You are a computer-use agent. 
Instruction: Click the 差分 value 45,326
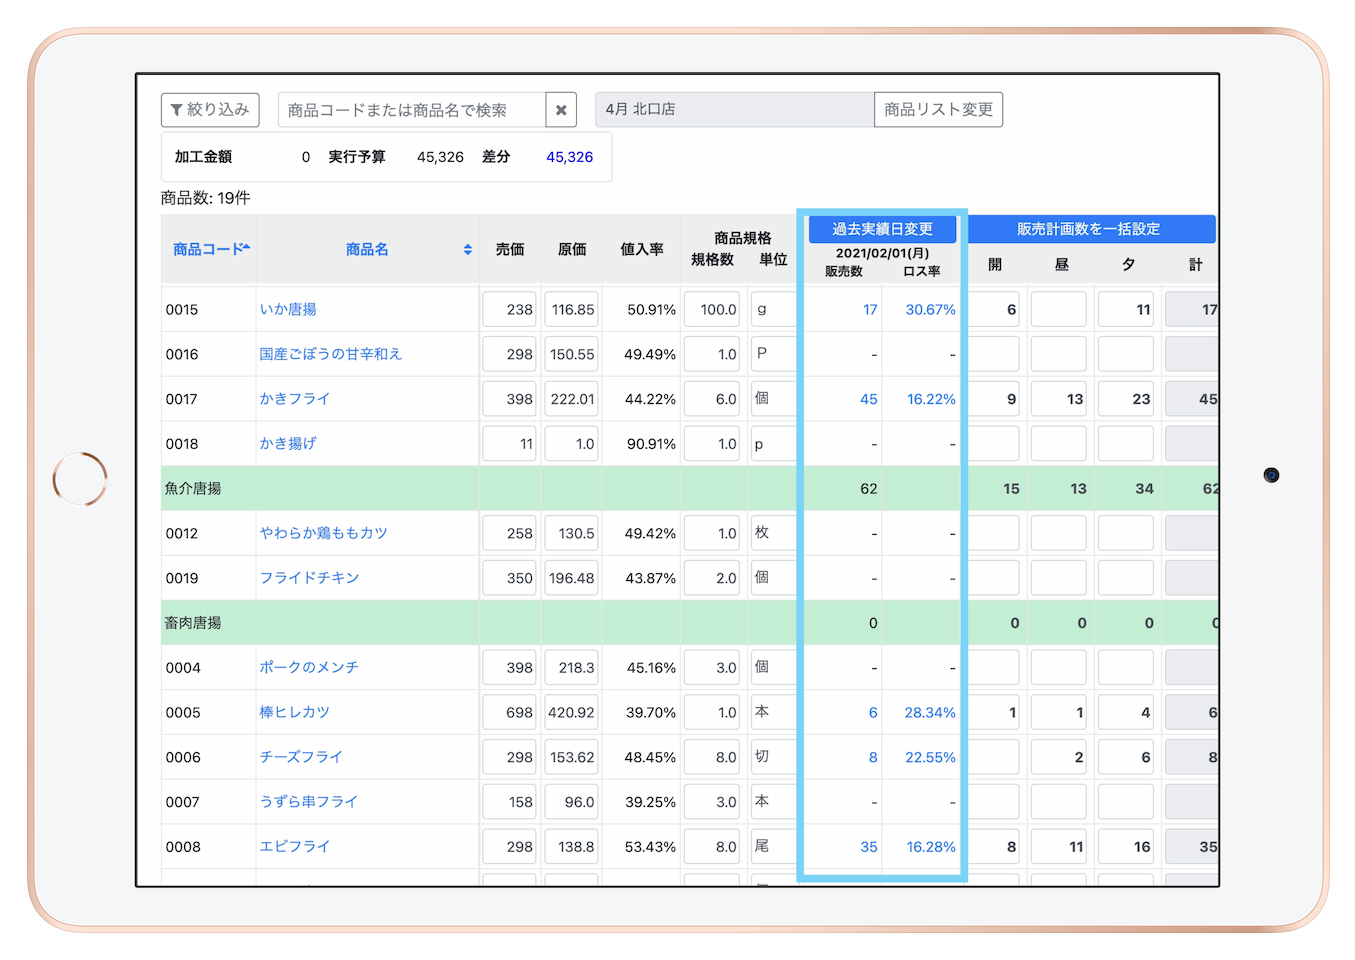click(x=569, y=157)
